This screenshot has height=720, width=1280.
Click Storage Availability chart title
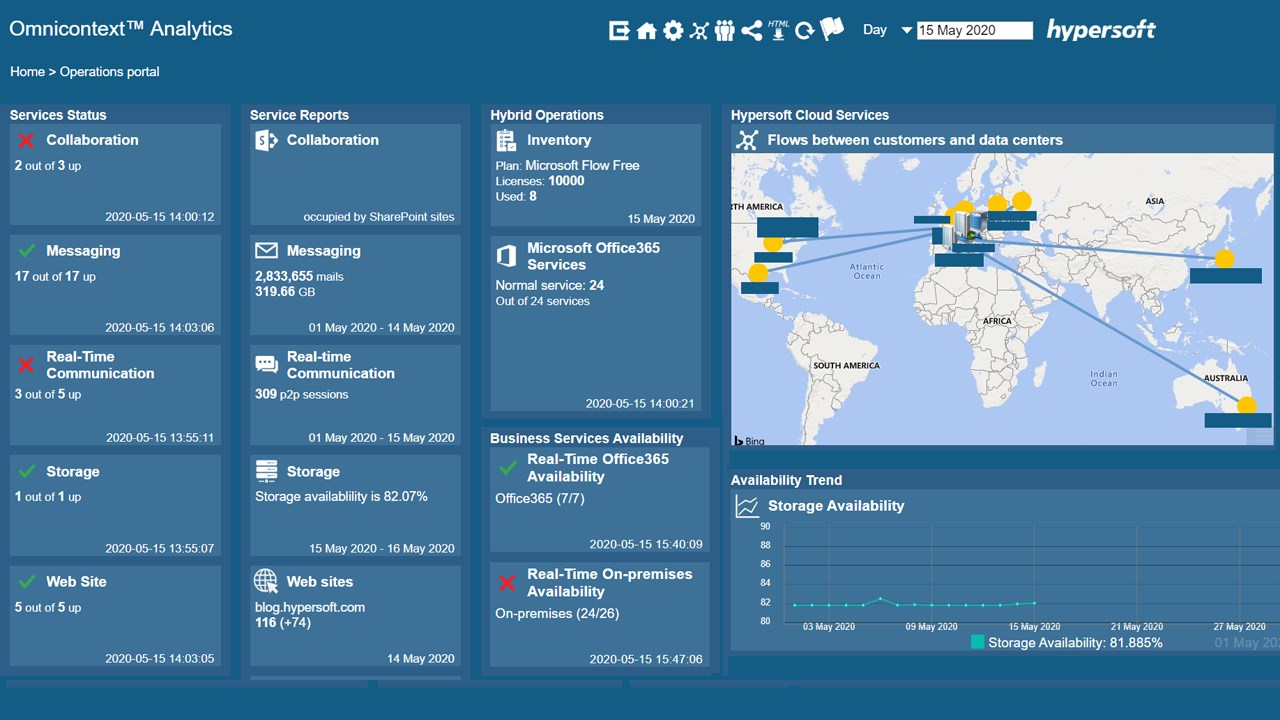click(x=836, y=506)
